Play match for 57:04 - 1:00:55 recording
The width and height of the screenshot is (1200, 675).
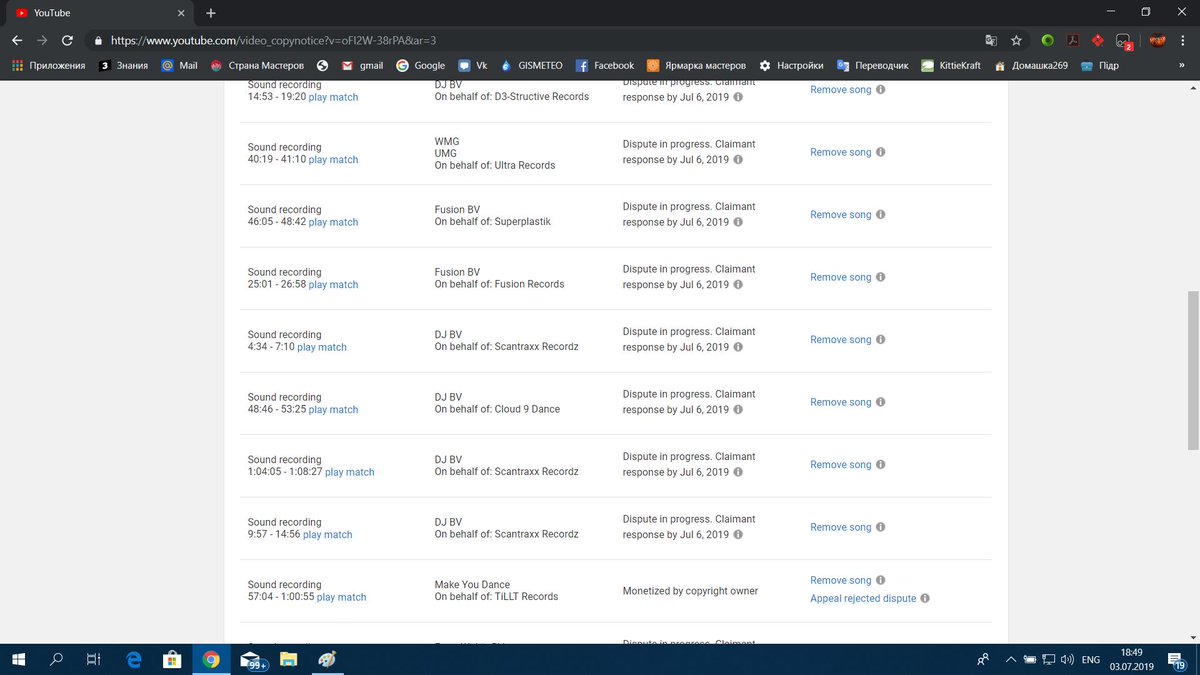[x=342, y=597]
